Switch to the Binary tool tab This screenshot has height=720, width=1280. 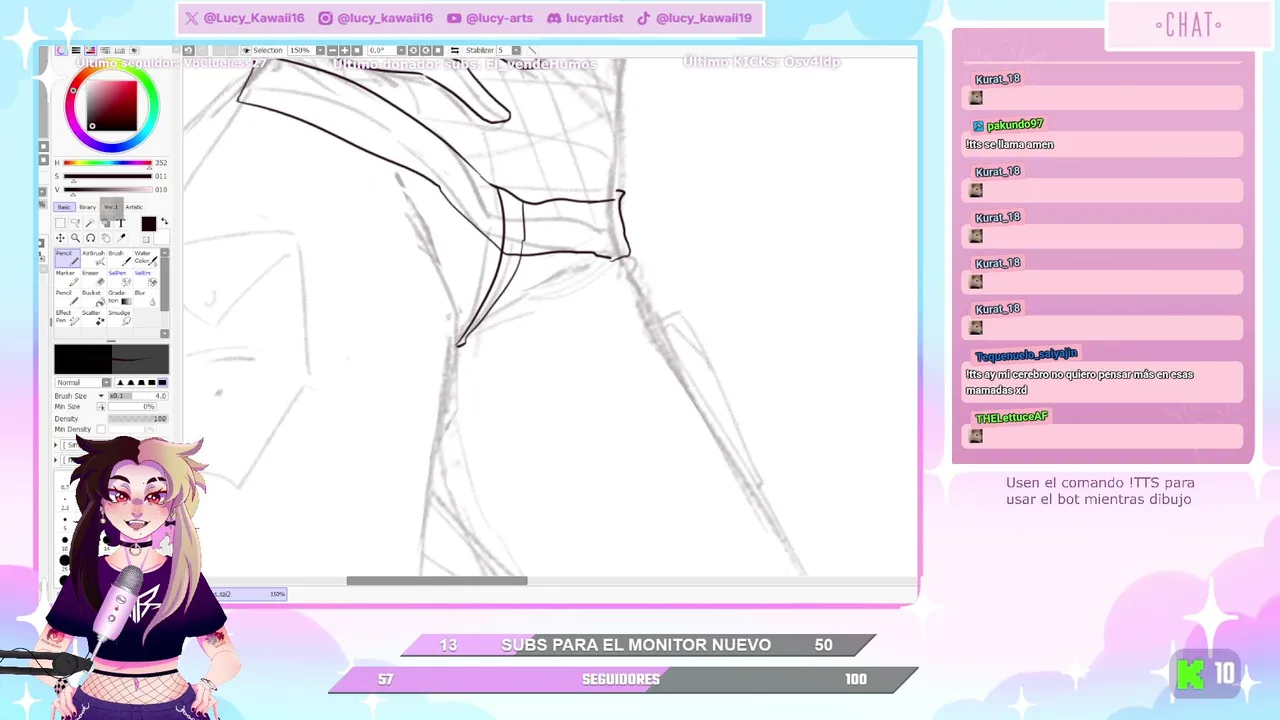tap(88, 207)
